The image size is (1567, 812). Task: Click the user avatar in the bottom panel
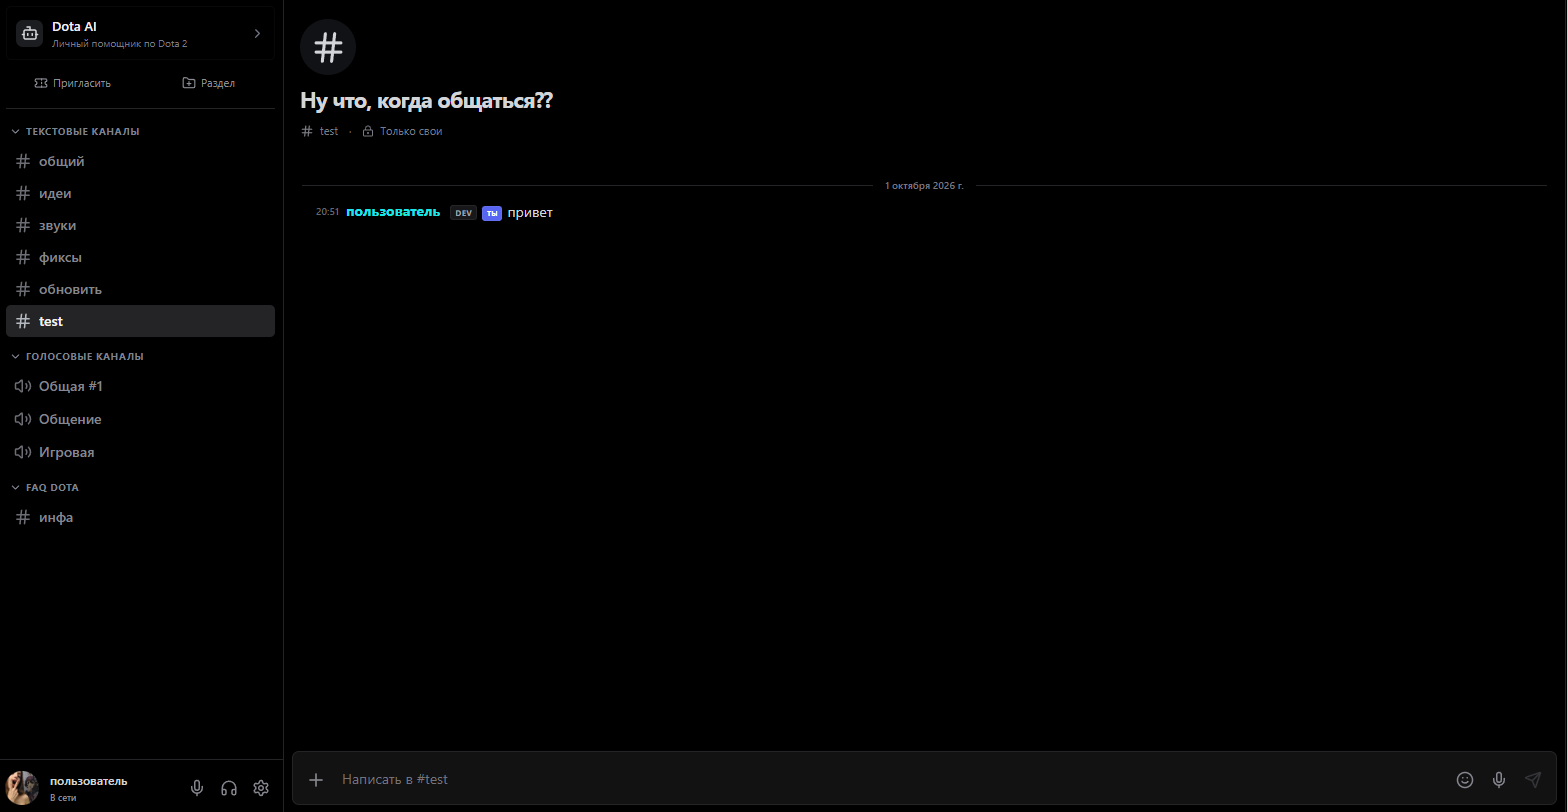[x=23, y=788]
